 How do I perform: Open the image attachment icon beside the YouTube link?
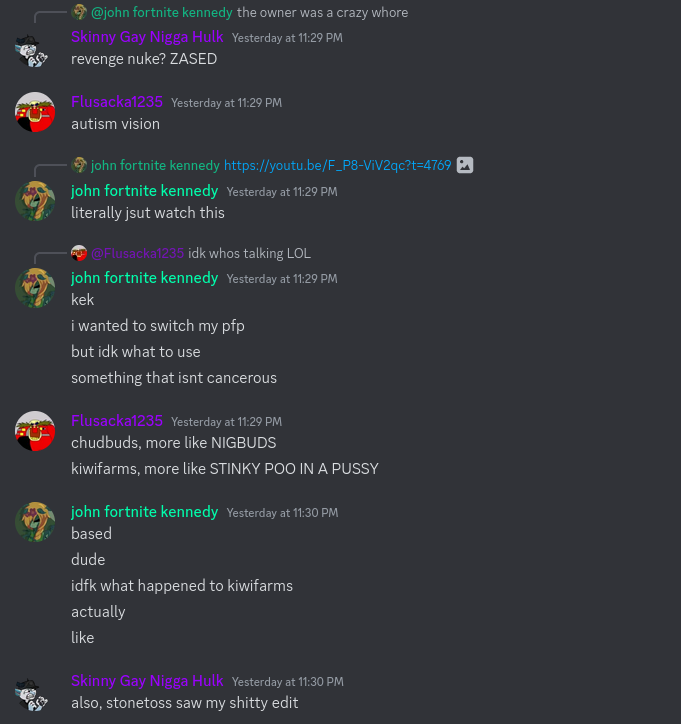click(465, 165)
